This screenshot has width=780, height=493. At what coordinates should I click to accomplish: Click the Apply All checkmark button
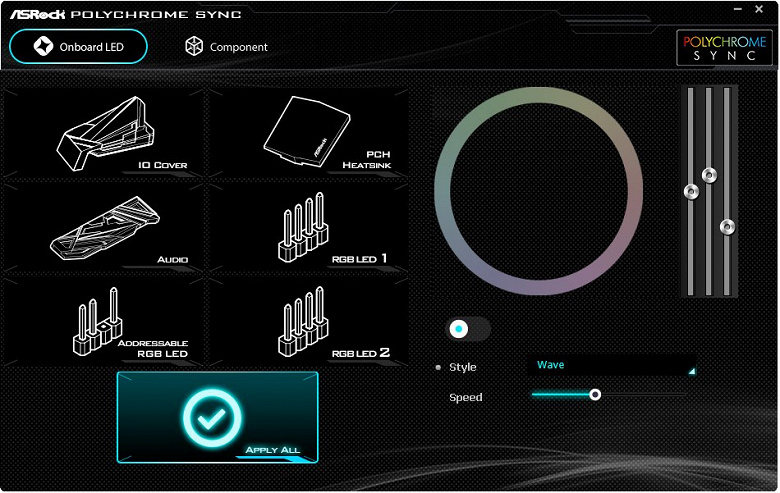pyautogui.click(x=217, y=417)
